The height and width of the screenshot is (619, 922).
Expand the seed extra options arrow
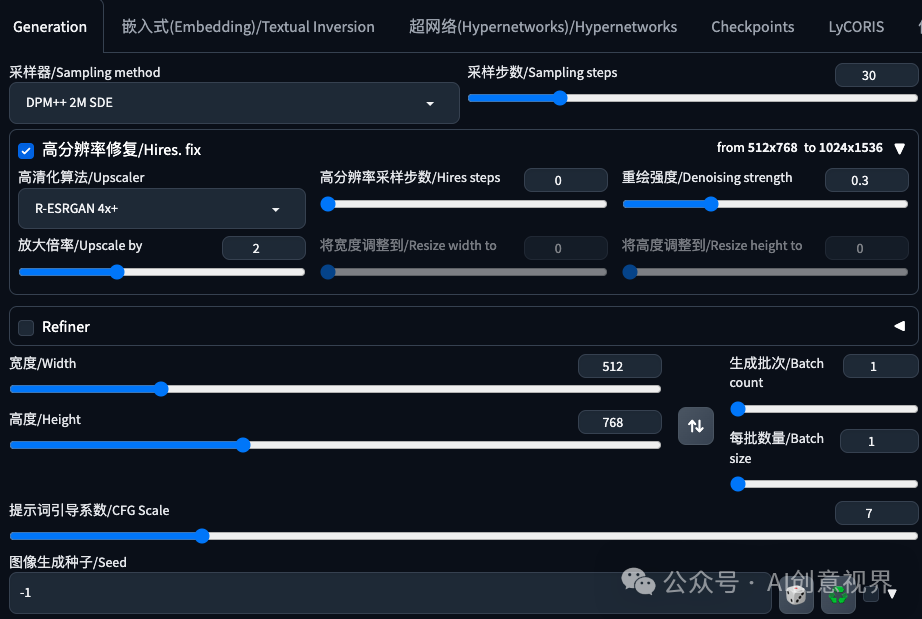coord(892,593)
